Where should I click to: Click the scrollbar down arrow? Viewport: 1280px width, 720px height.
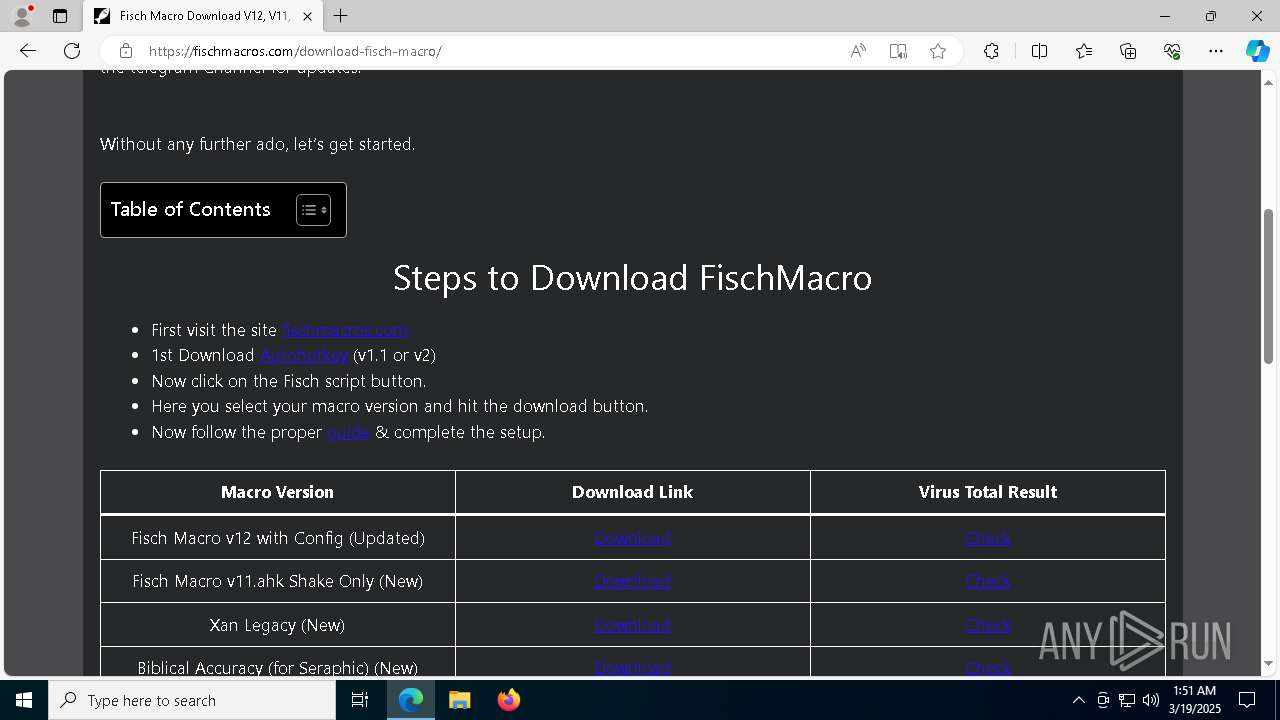(1269, 663)
